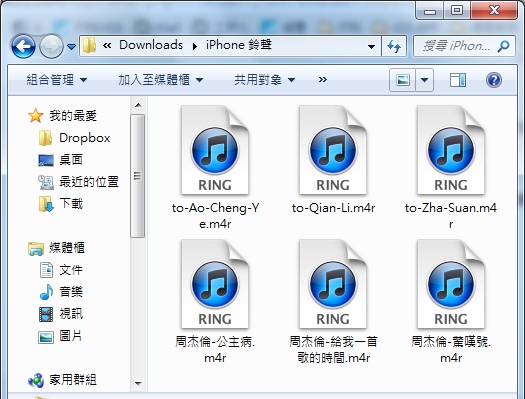This screenshot has height=399, width=525.
Task: Open Help with the question mark icon
Action: (494, 80)
